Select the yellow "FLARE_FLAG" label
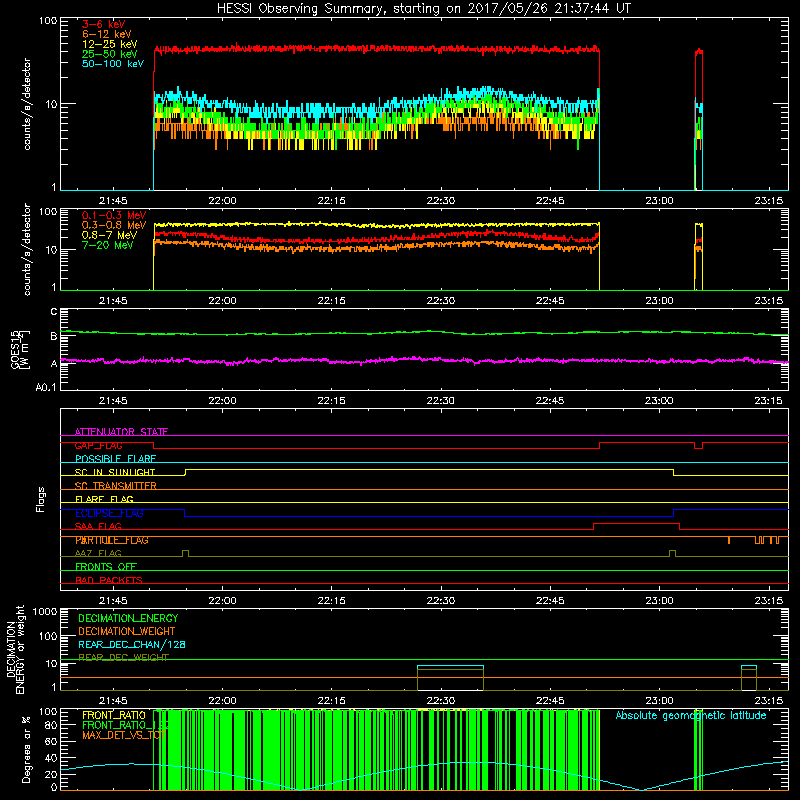 [x=104, y=499]
